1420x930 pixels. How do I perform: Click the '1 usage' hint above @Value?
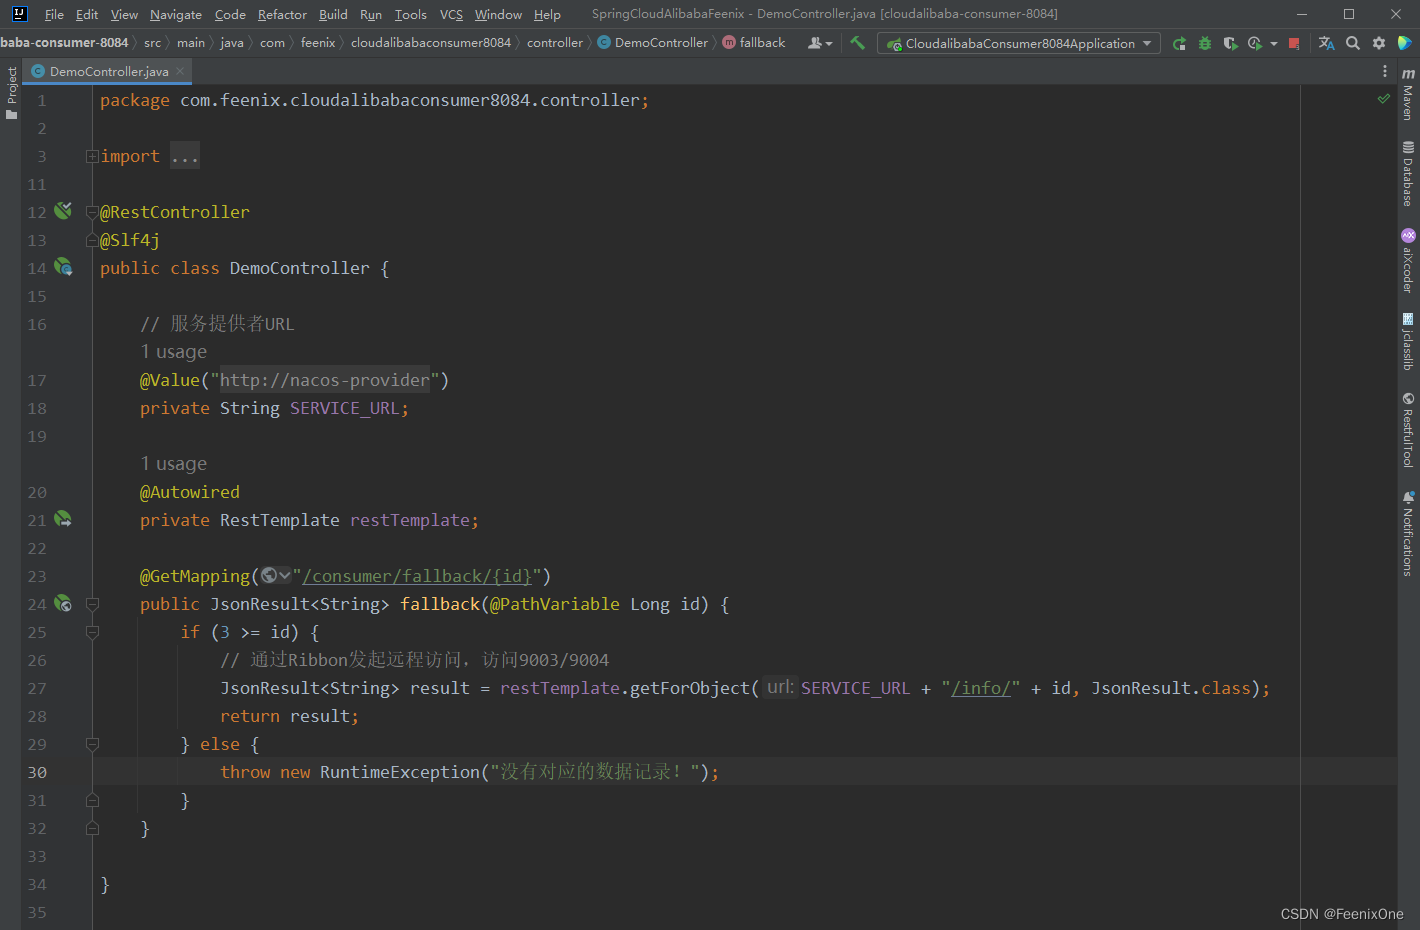coord(174,352)
